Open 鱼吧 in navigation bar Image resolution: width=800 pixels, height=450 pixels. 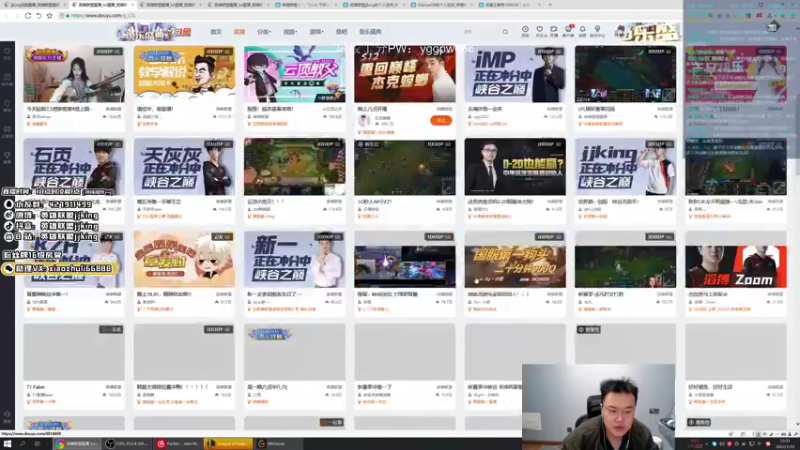pyautogui.click(x=341, y=32)
